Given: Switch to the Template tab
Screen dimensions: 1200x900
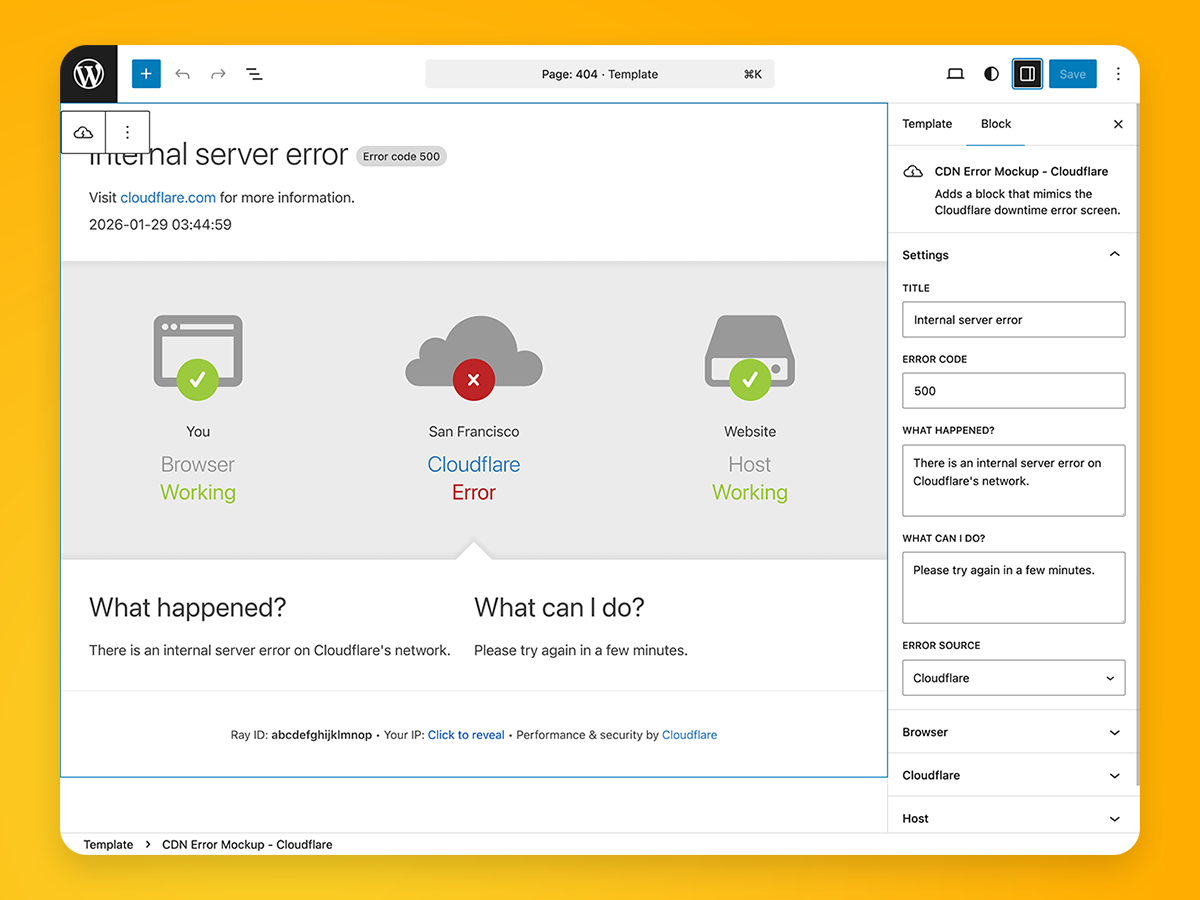Looking at the screenshot, I should pyautogui.click(x=927, y=124).
